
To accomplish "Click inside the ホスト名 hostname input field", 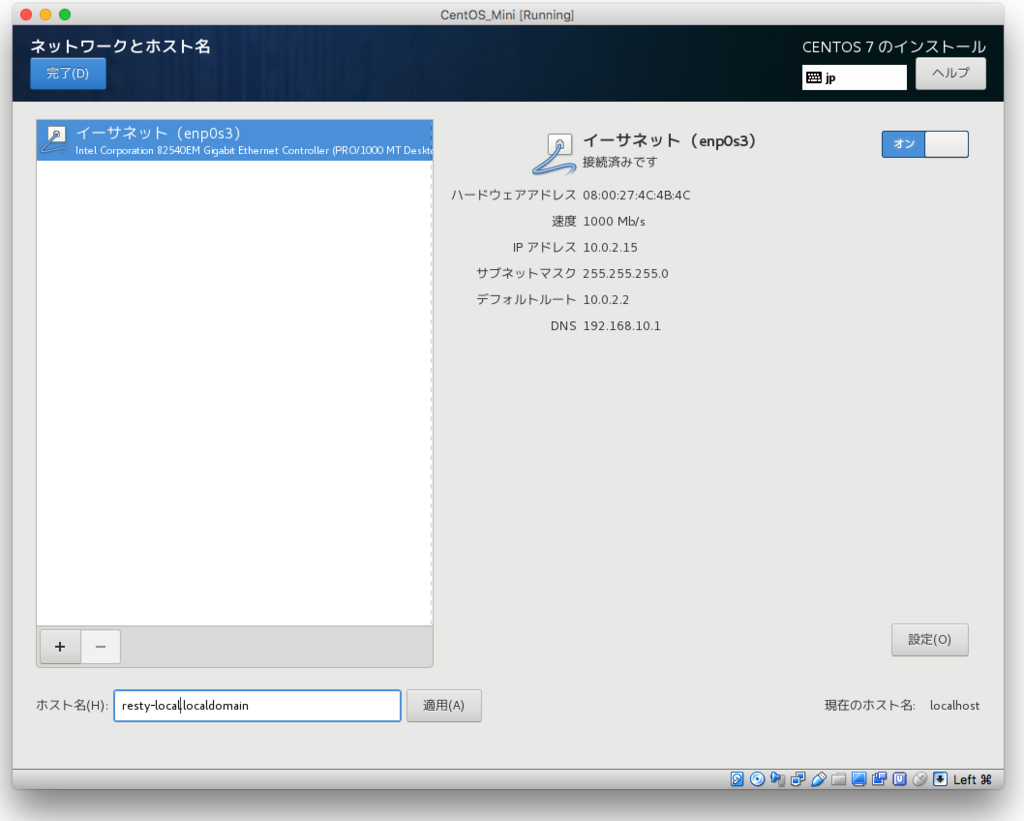I will coord(256,705).
